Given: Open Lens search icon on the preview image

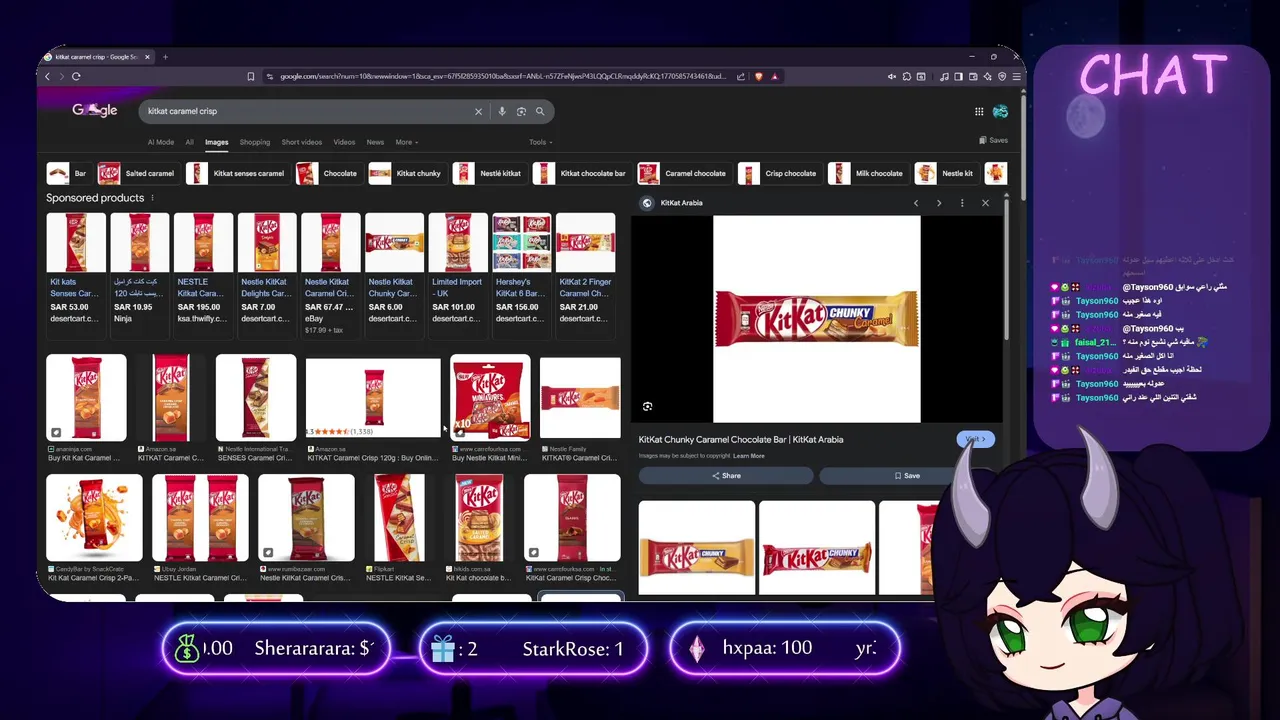Looking at the screenshot, I should click(648, 406).
